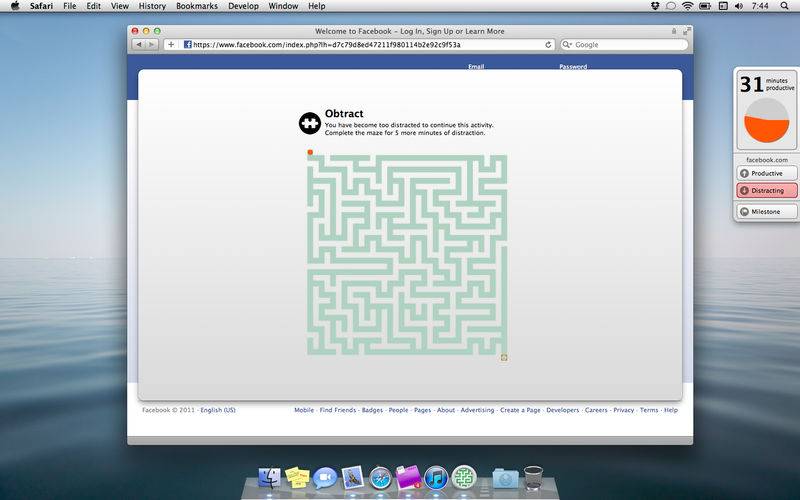The height and width of the screenshot is (500, 800).
Task: Click the reload icon in address bar
Action: coord(548,45)
